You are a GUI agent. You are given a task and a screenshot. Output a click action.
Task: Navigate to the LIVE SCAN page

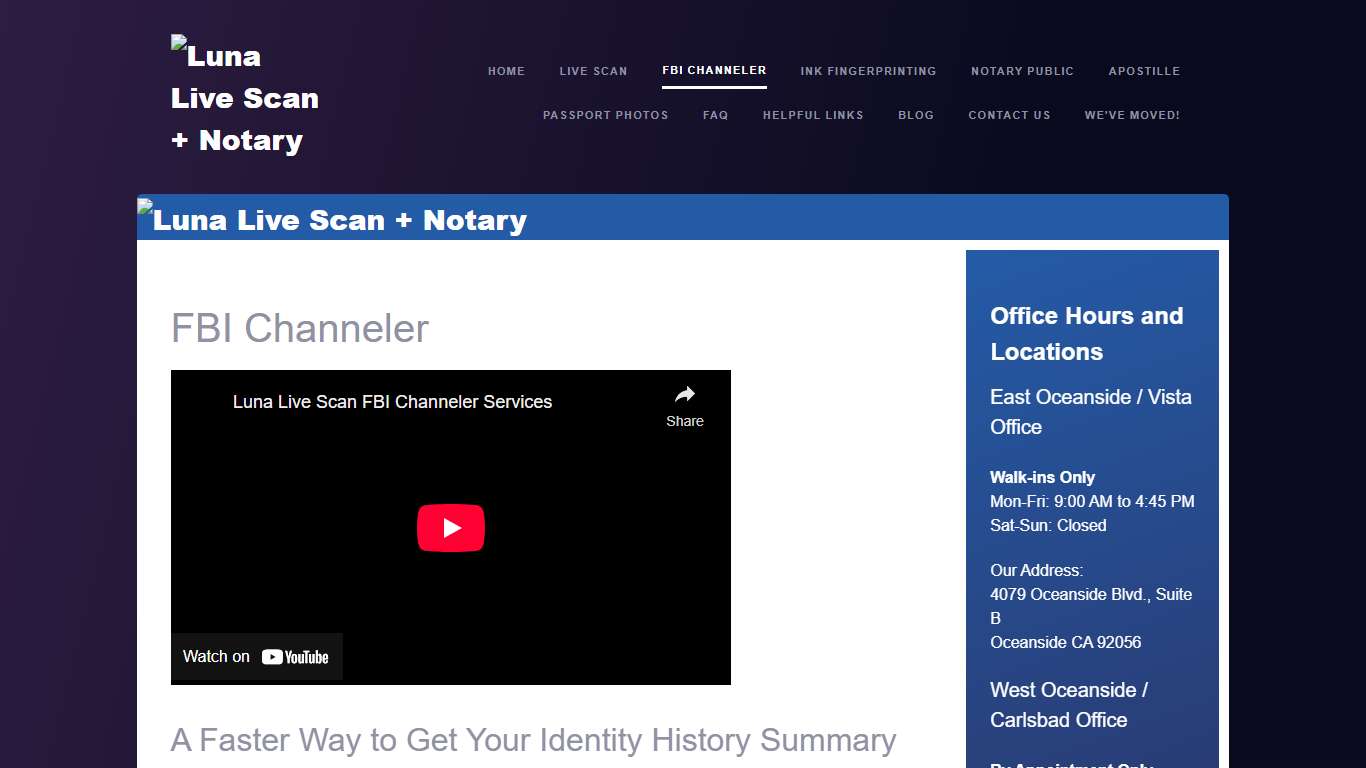pyautogui.click(x=593, y=71)
